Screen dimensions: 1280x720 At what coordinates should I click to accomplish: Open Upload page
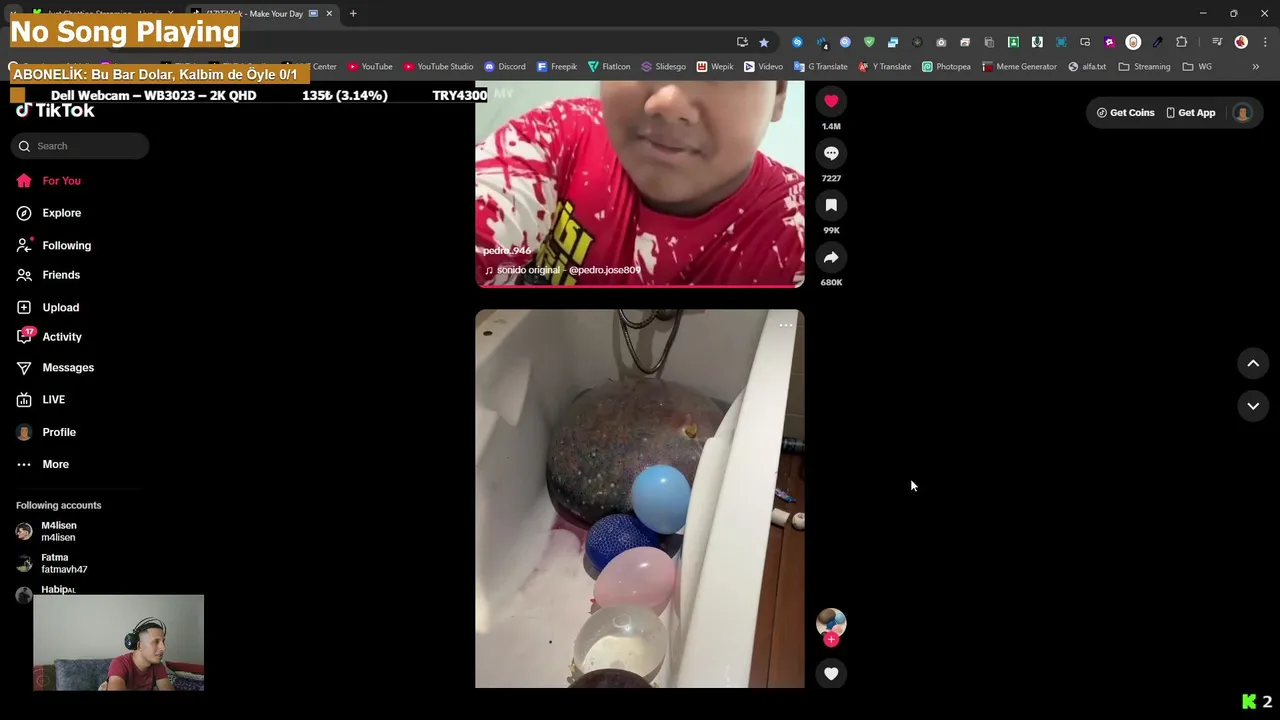click(x=60, y=307)
